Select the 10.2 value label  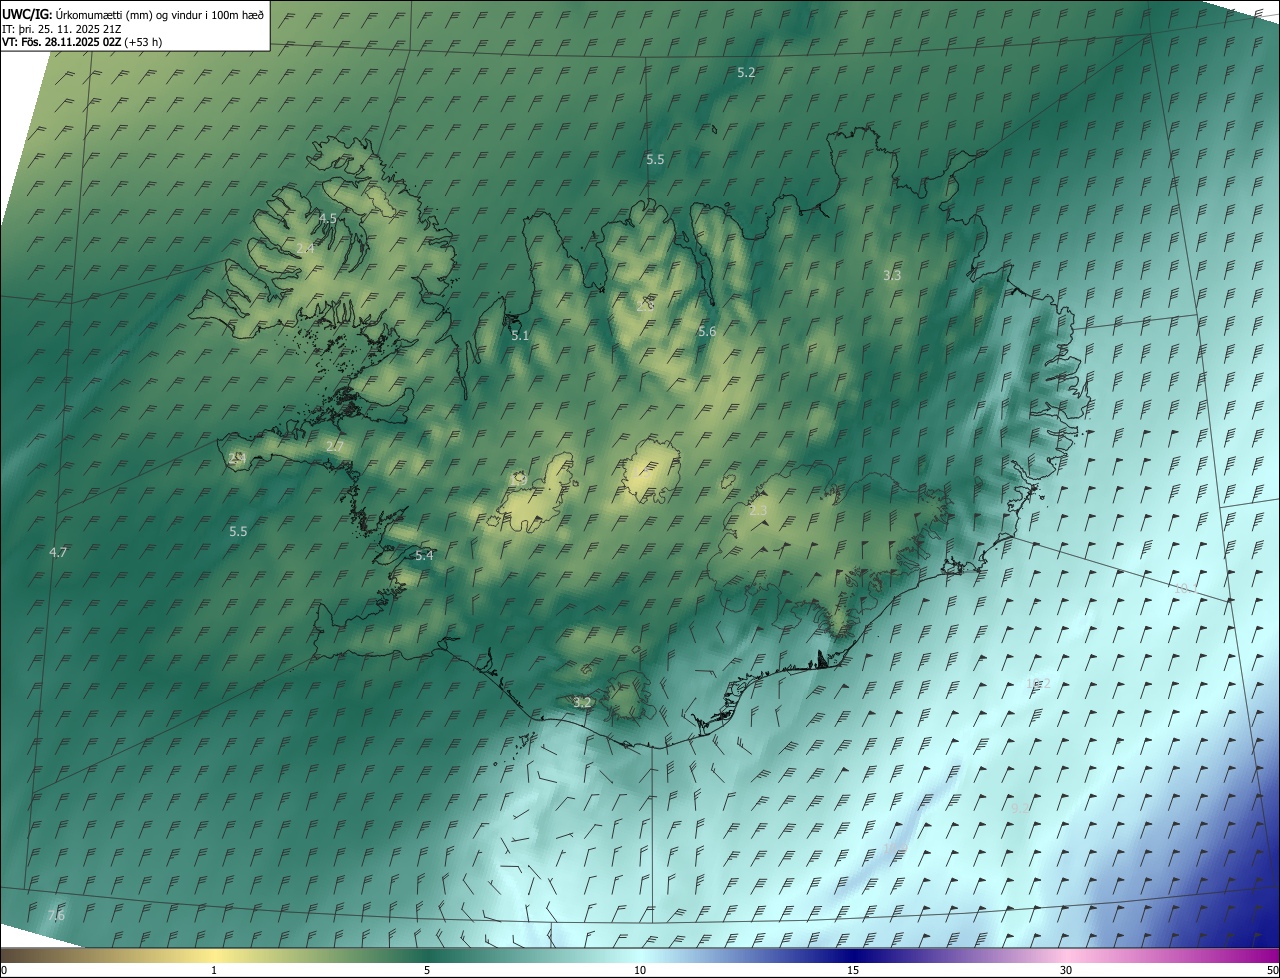[1038, 684]
